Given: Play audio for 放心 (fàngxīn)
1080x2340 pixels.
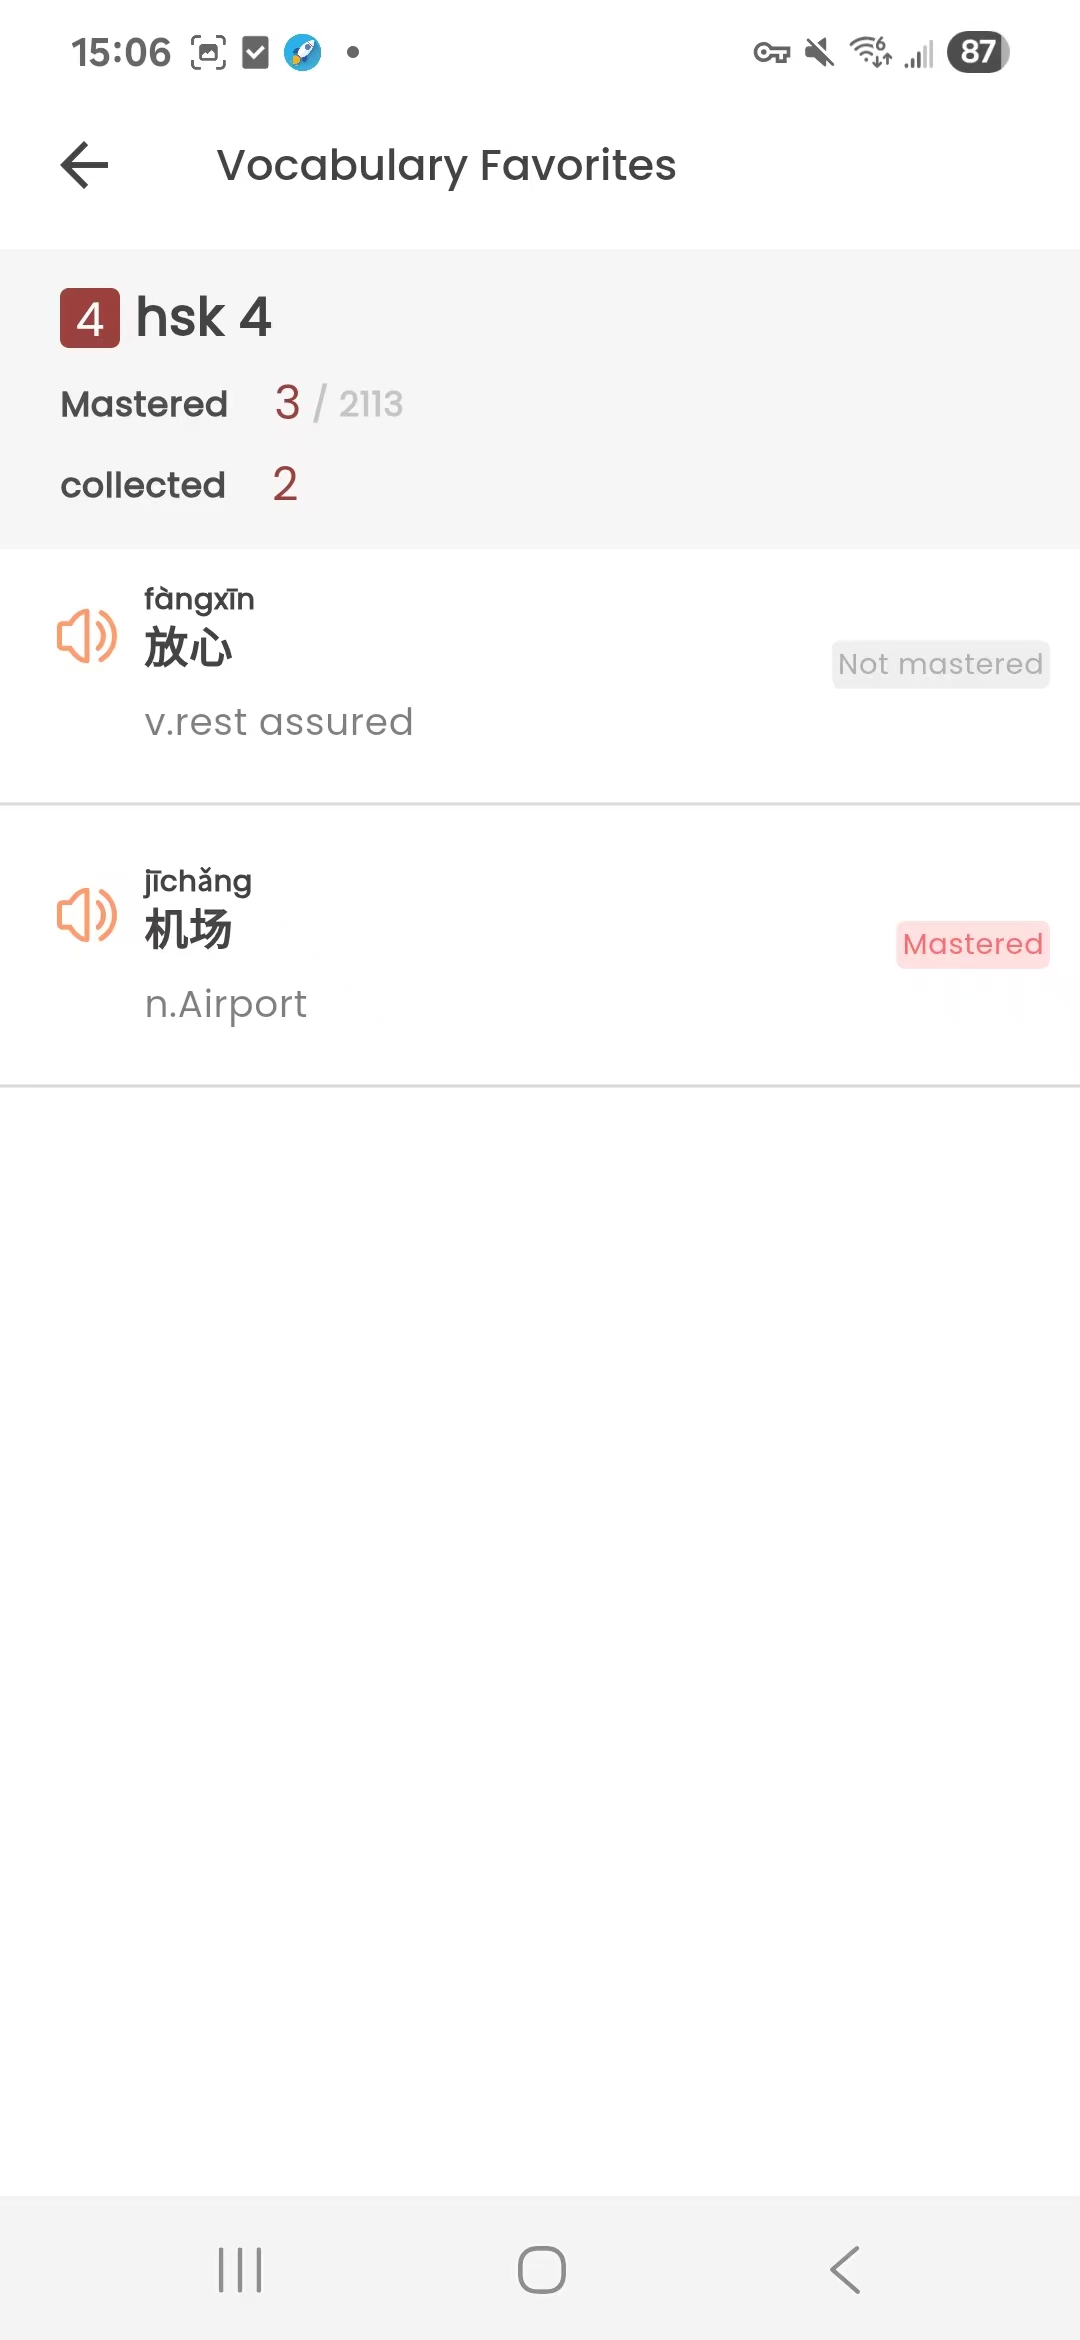Looking at the screenshot, I should coord(87,636).
